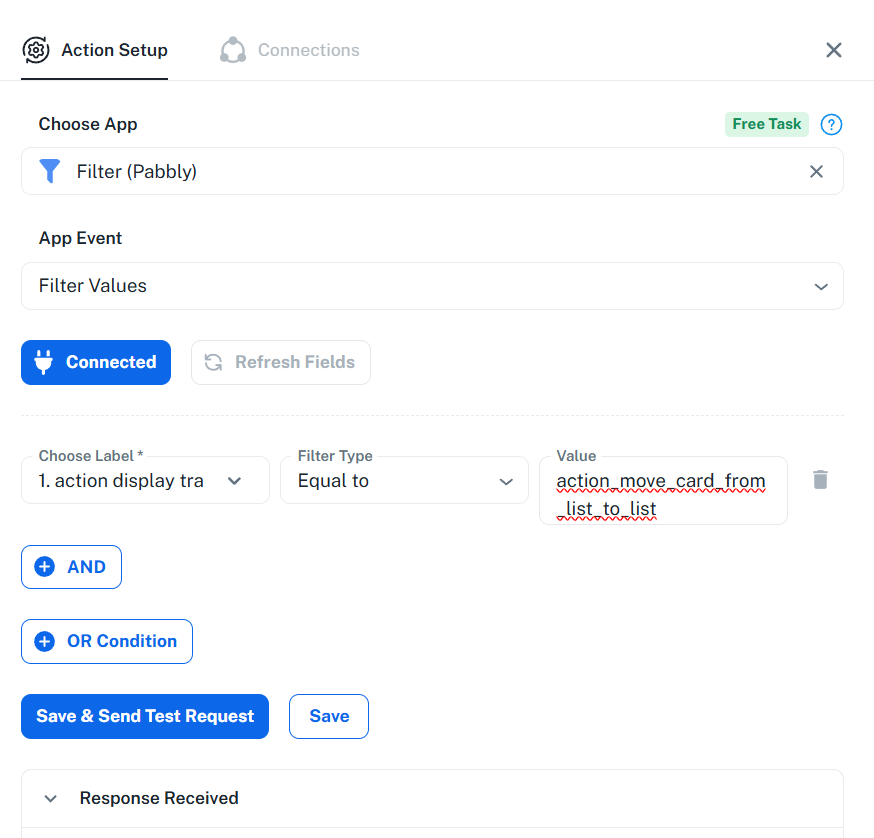The width and height of the screenshot is (874, 838).
Task: Click Save & Send Test Request
Action: [145, 716]
